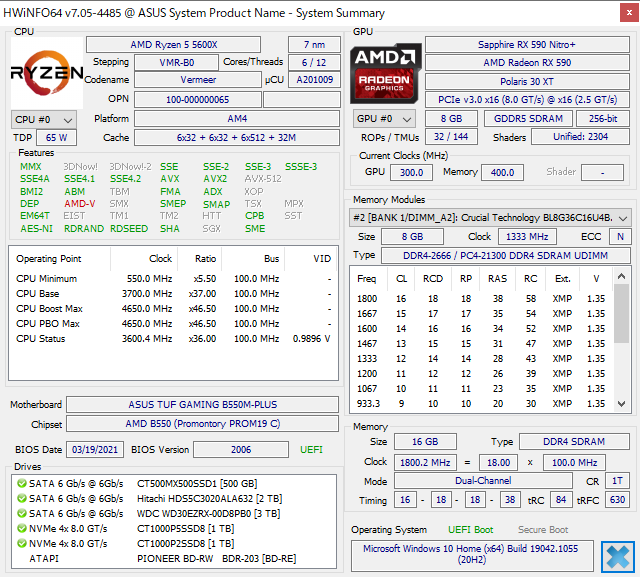The width and height of the screenshot is (640, 577).
Task: Click green check icon for CT500MX500SSD1 drive
Action: 22,484
